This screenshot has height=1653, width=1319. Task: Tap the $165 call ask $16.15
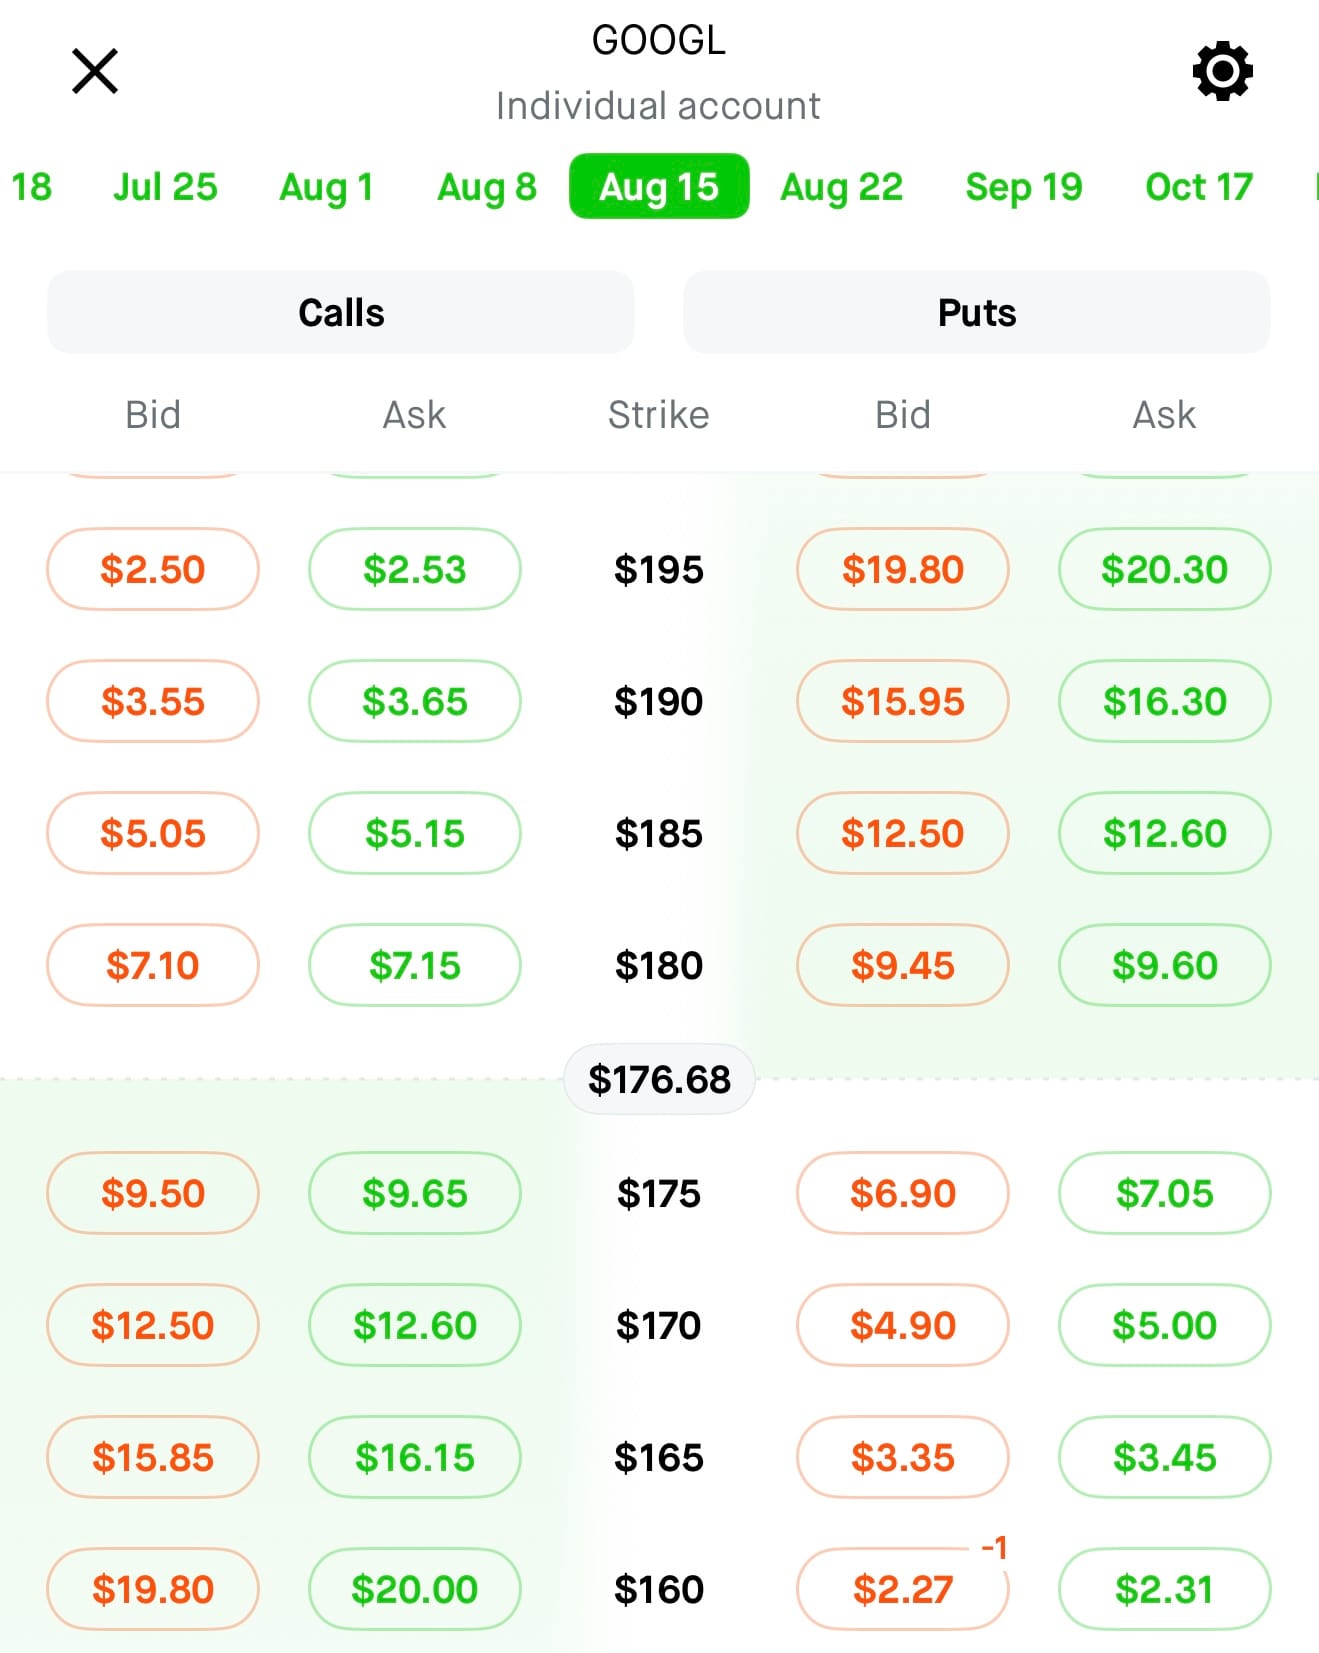[415, 1457]
